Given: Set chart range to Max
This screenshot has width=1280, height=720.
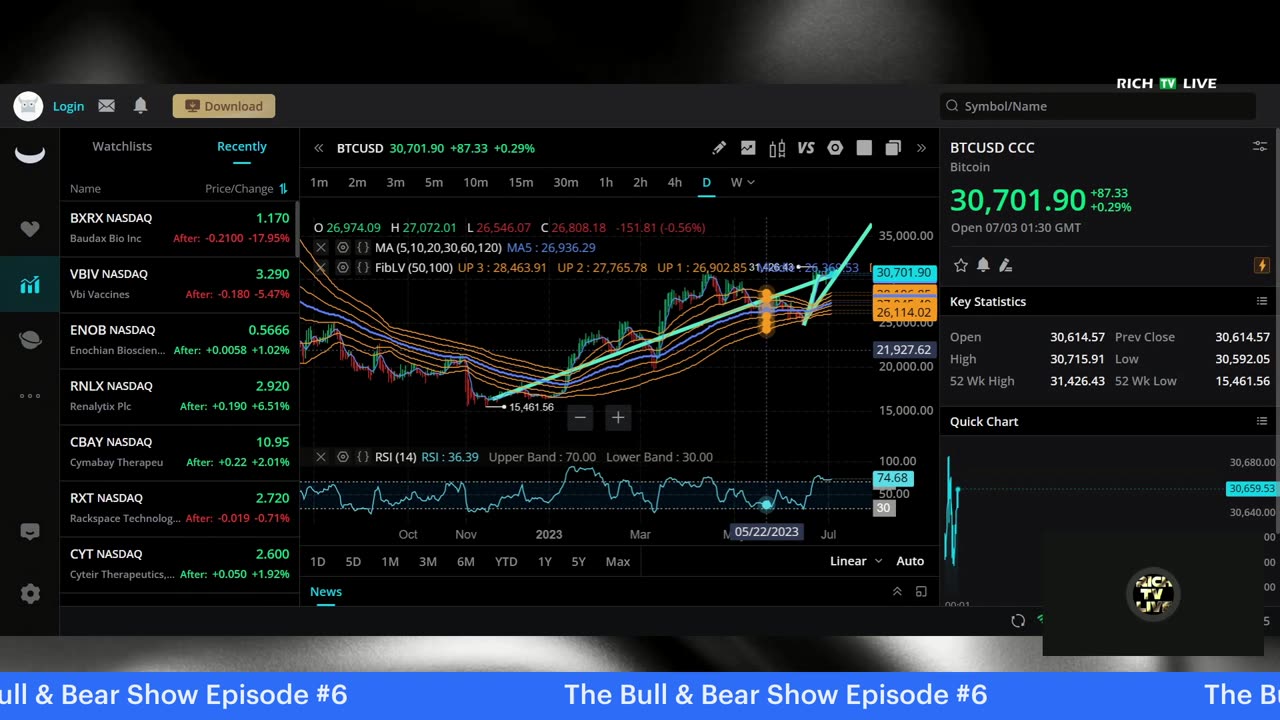Looking at the screenshot, I should (618, 561).
